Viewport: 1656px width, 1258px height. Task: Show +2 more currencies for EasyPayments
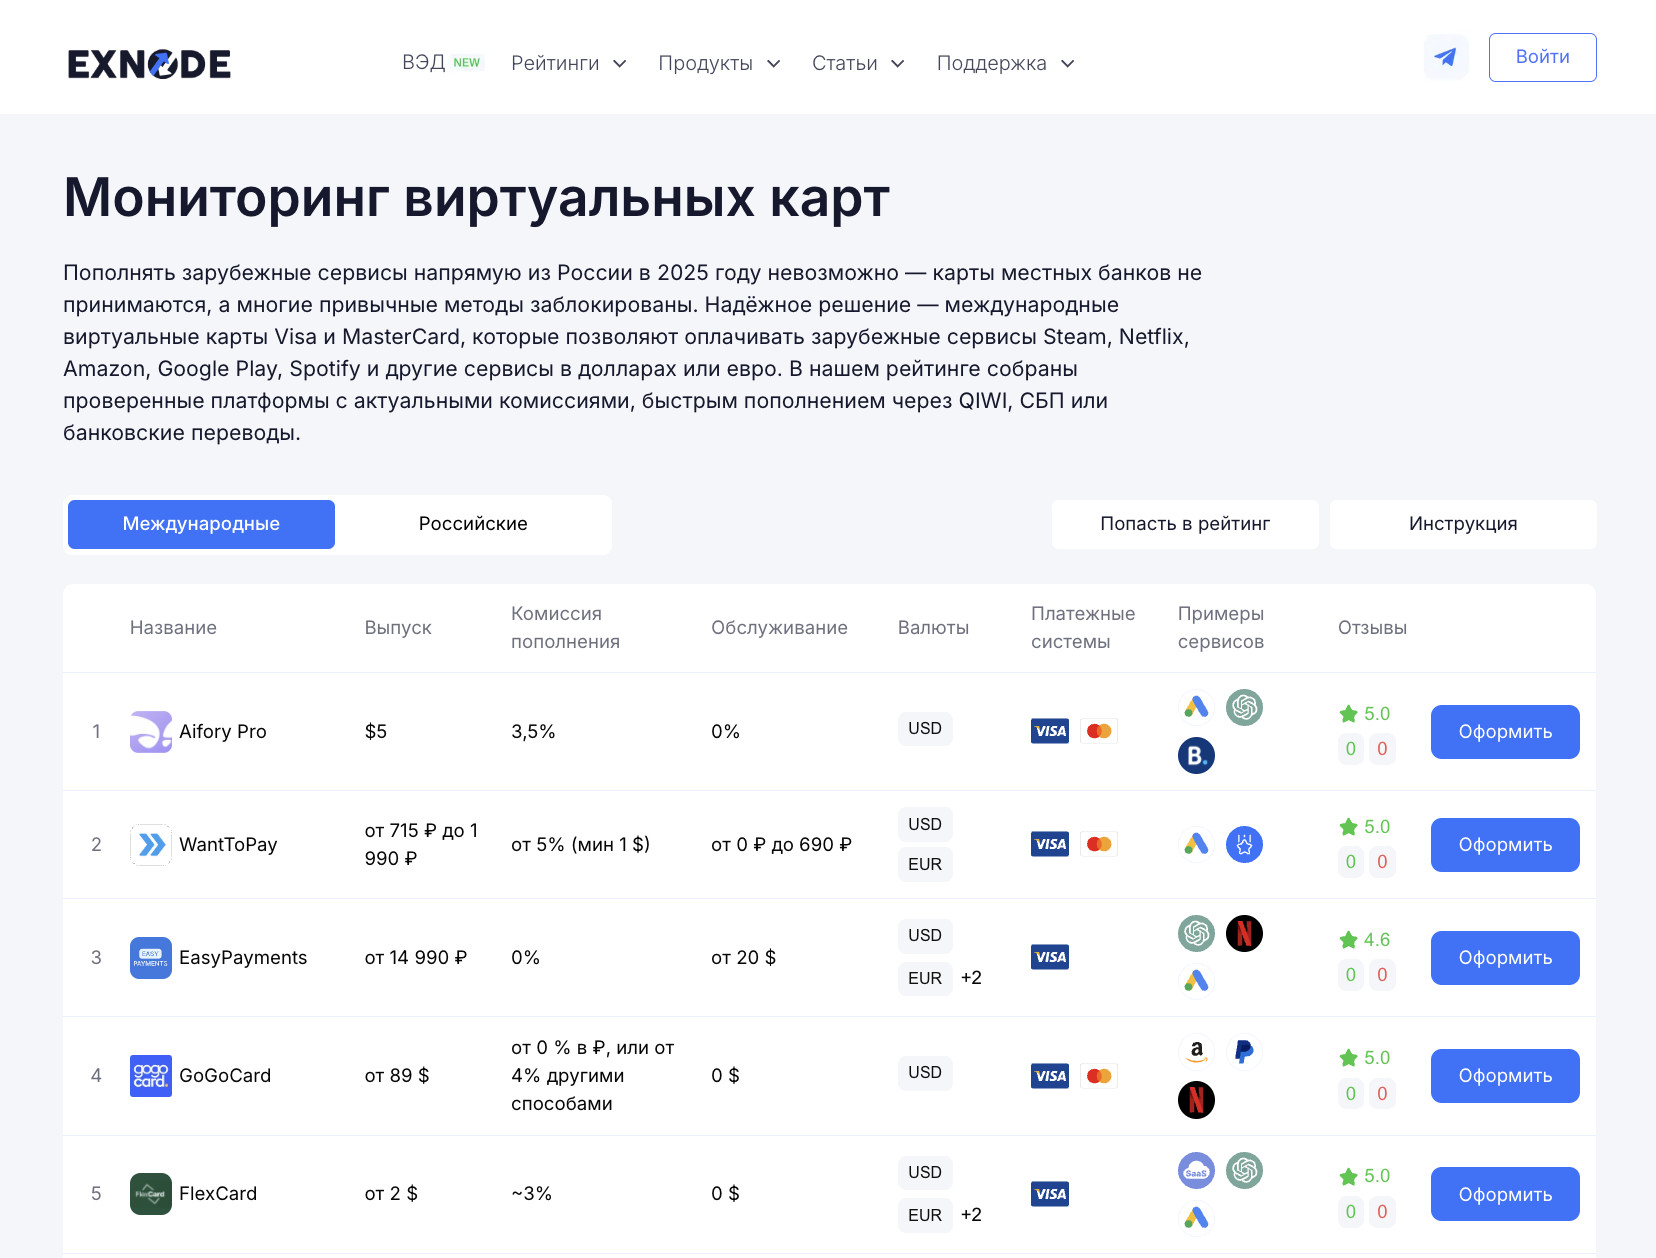[x=971, y=978]
